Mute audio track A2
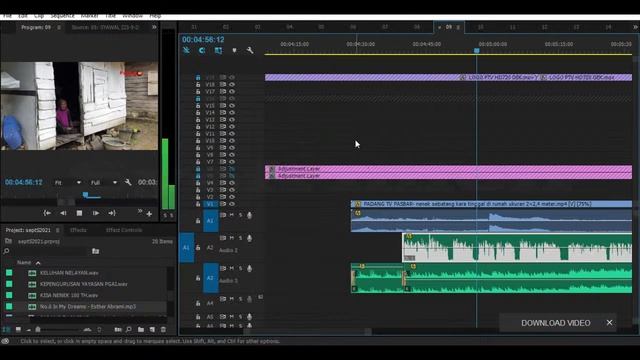Viewport: 640px width, 360px height. (232, 238)
